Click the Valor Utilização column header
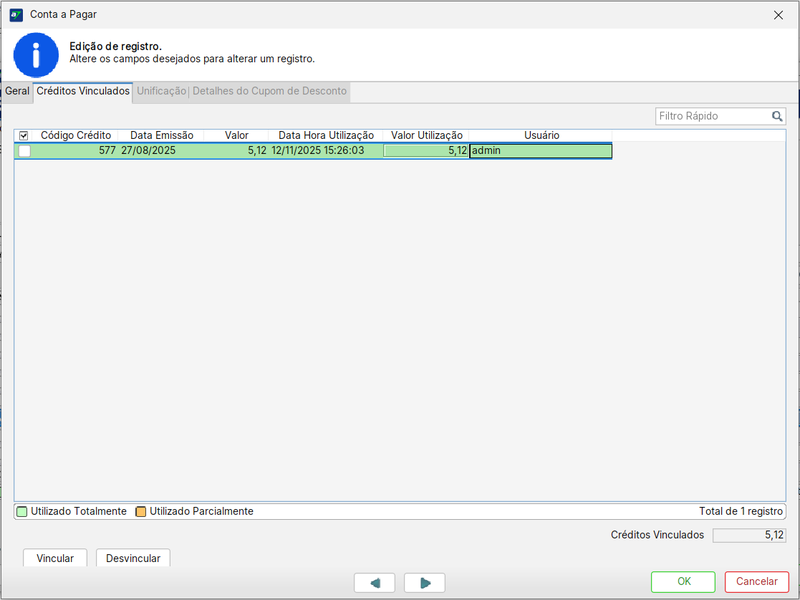800x600 pixels. point(426,135)
